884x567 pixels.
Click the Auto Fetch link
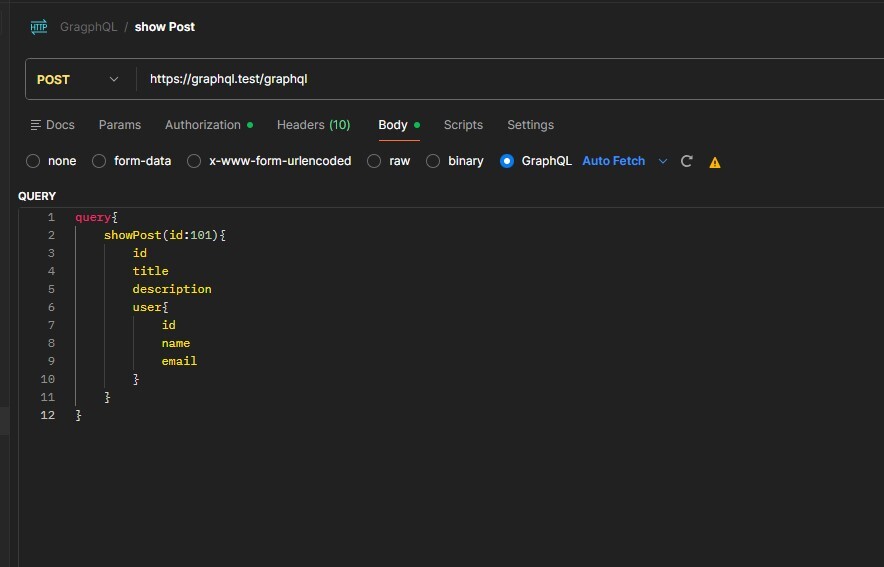[x=613, y=161]
